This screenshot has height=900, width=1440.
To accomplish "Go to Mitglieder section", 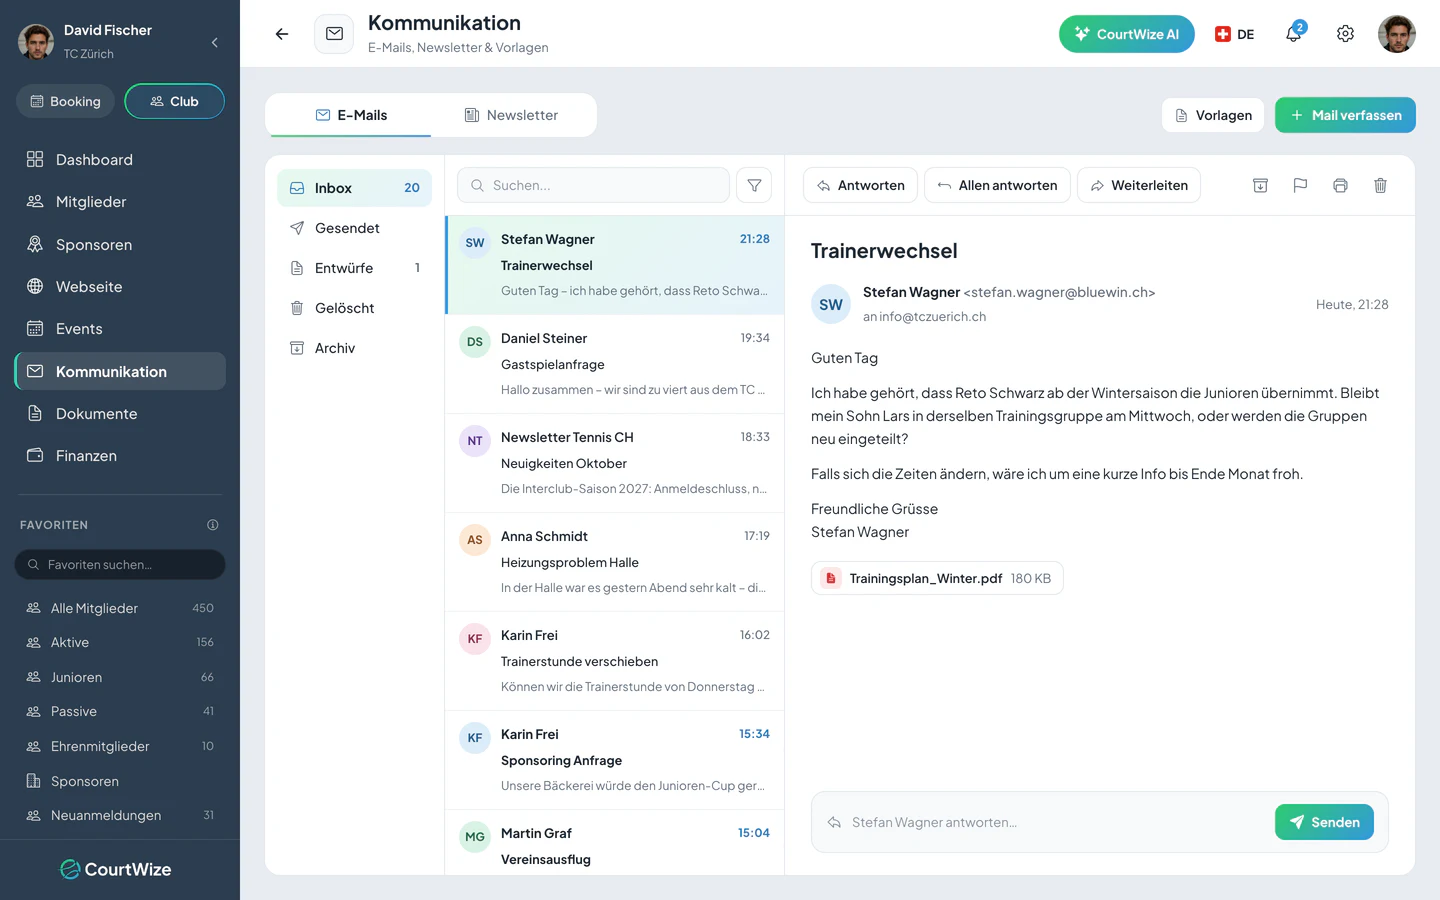I will 120,202.
